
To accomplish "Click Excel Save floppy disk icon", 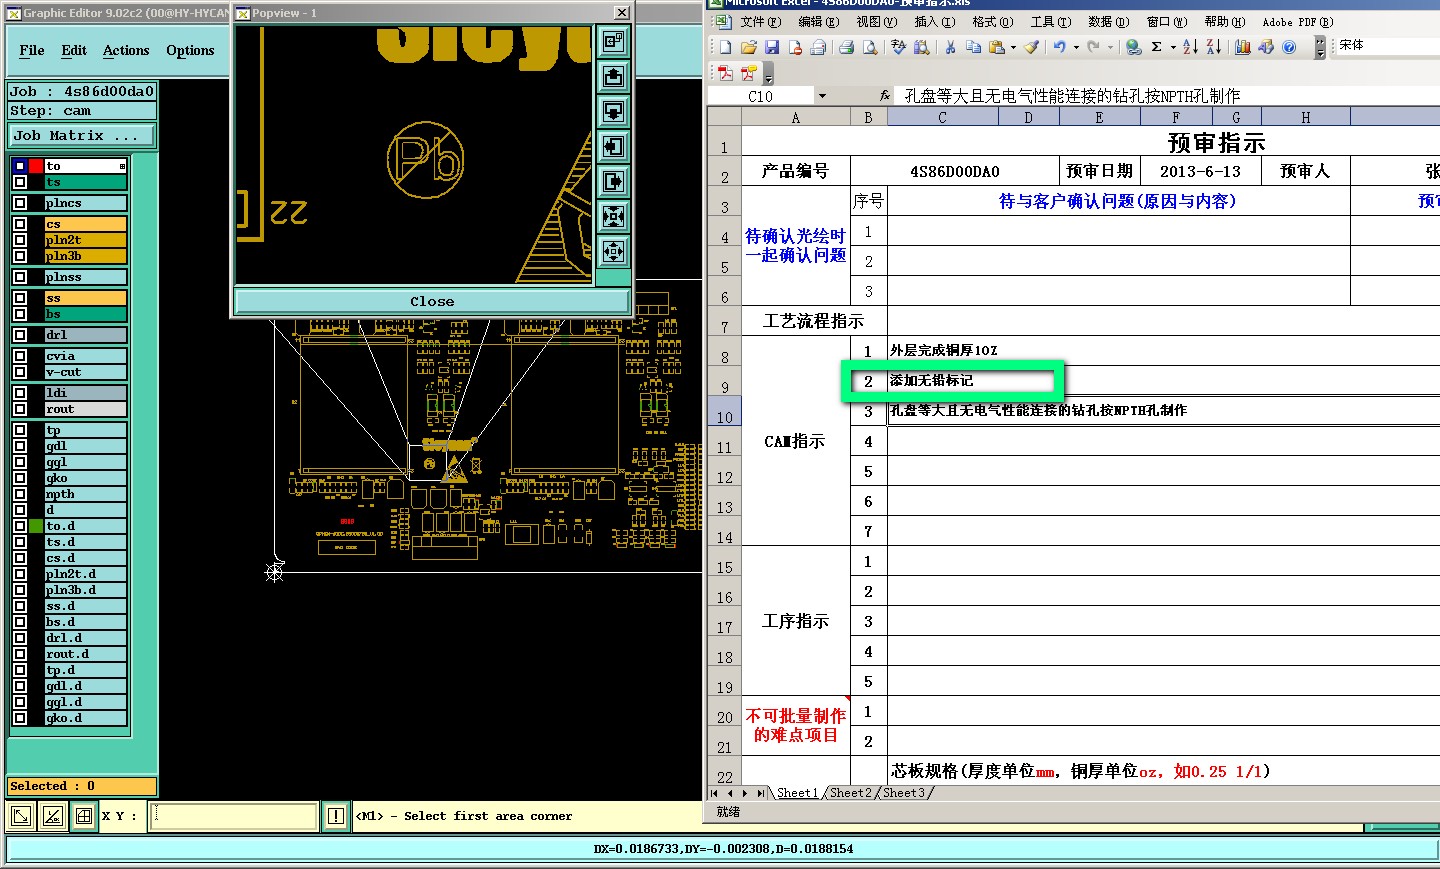I will [772, 47].
